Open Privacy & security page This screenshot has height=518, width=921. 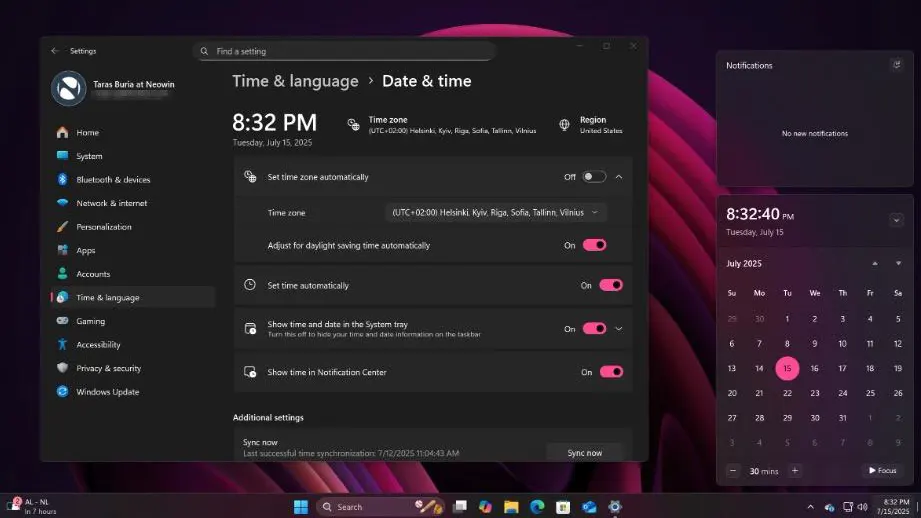(133, 368)
